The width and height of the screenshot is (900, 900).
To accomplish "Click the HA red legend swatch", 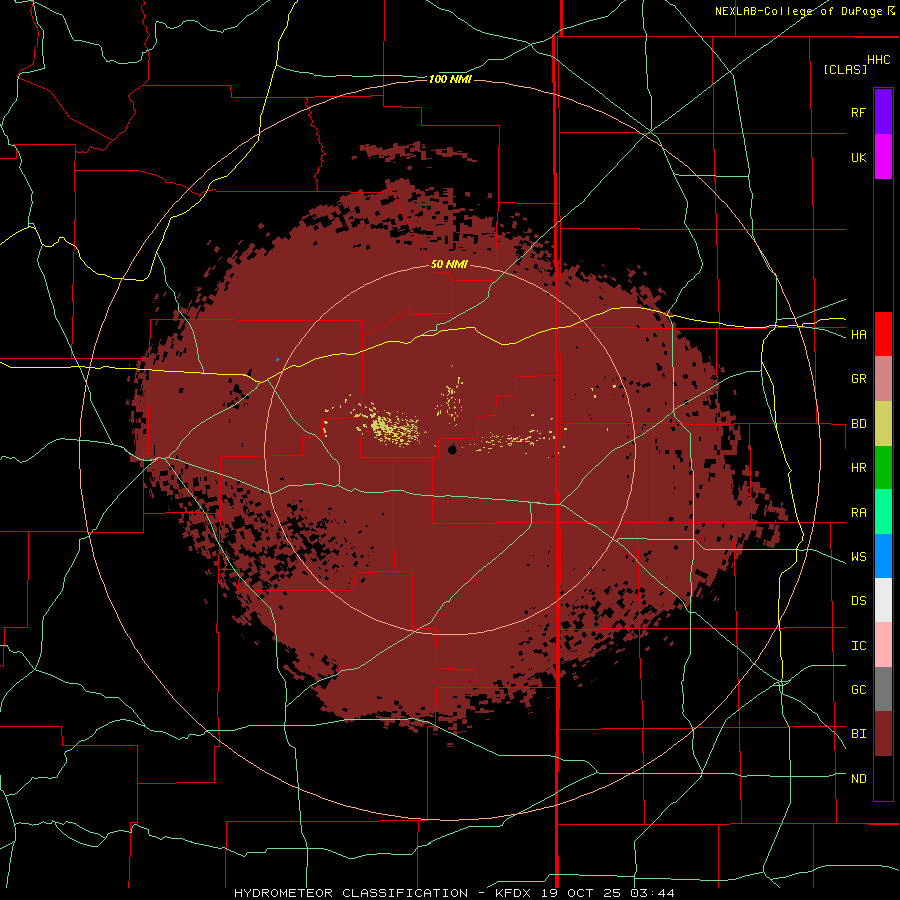I will (x=883, y=334).
